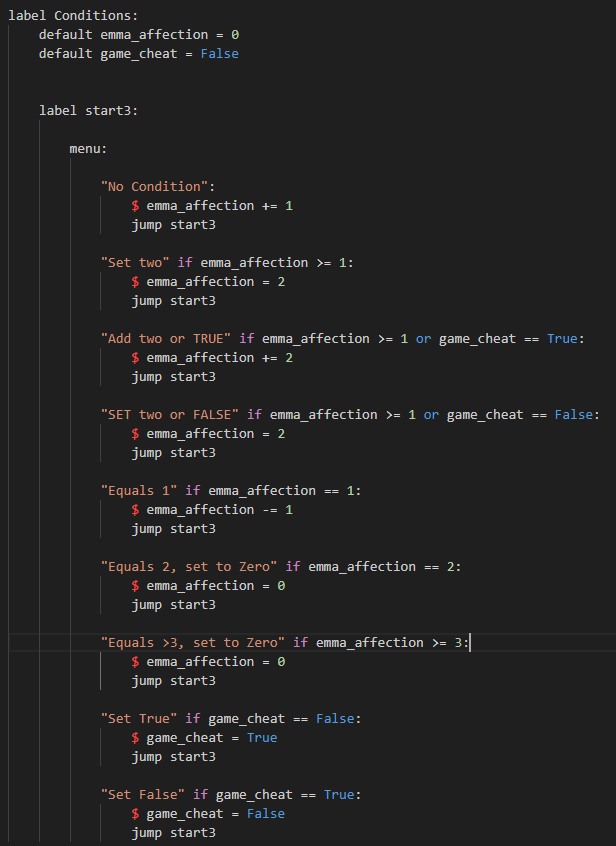Click the "Add two or TRUE" string
Viewport: 616px width, 846px height.
point(166,339)
